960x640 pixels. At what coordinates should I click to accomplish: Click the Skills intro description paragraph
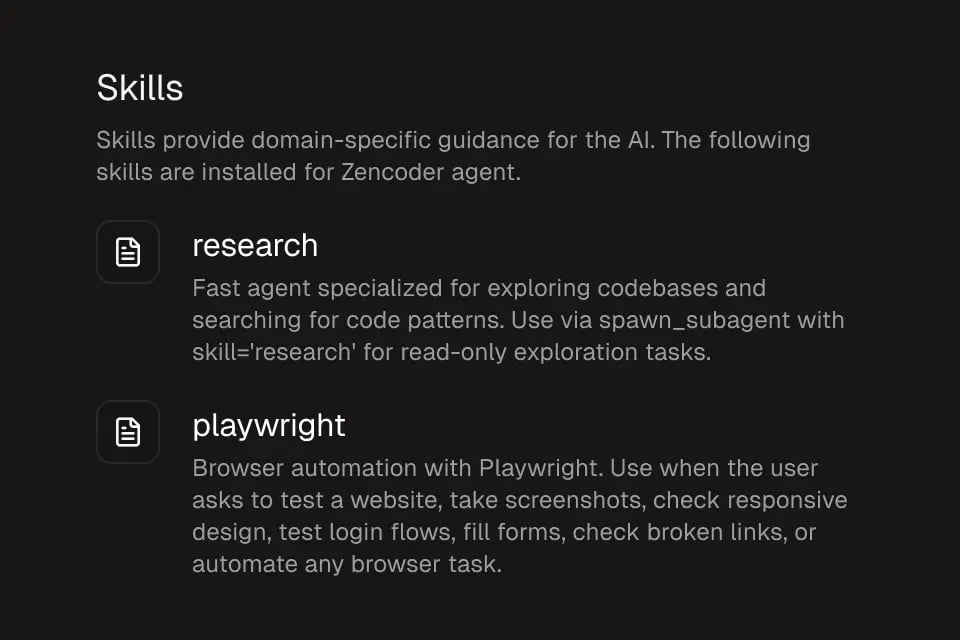pos(453,155)
